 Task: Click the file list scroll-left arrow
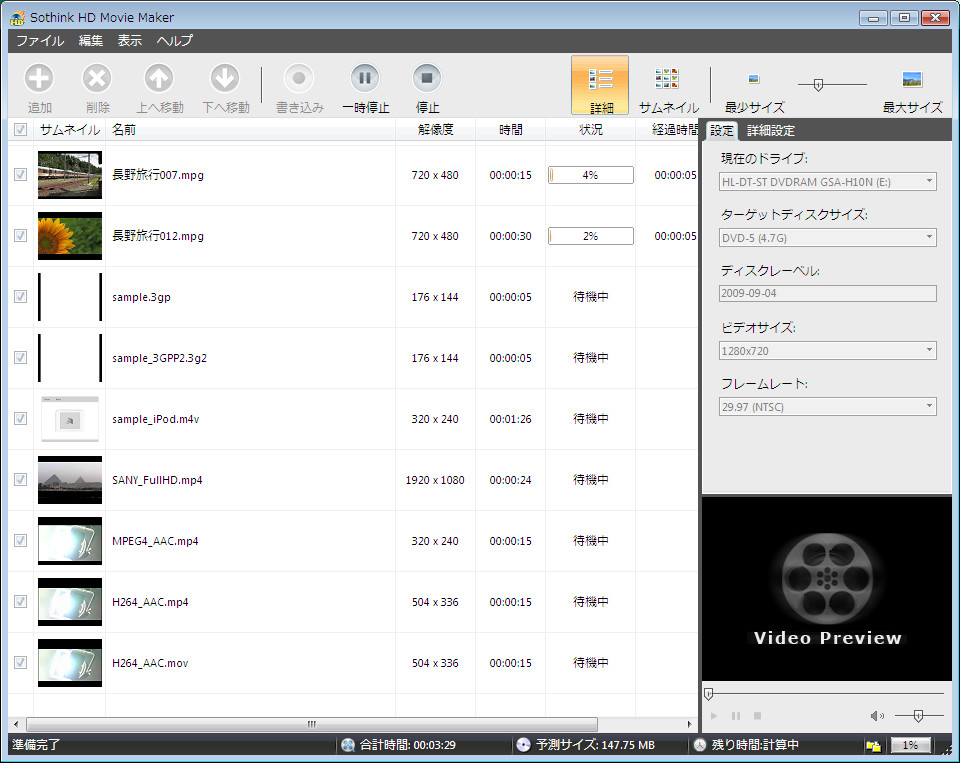[x=16, y=724]
